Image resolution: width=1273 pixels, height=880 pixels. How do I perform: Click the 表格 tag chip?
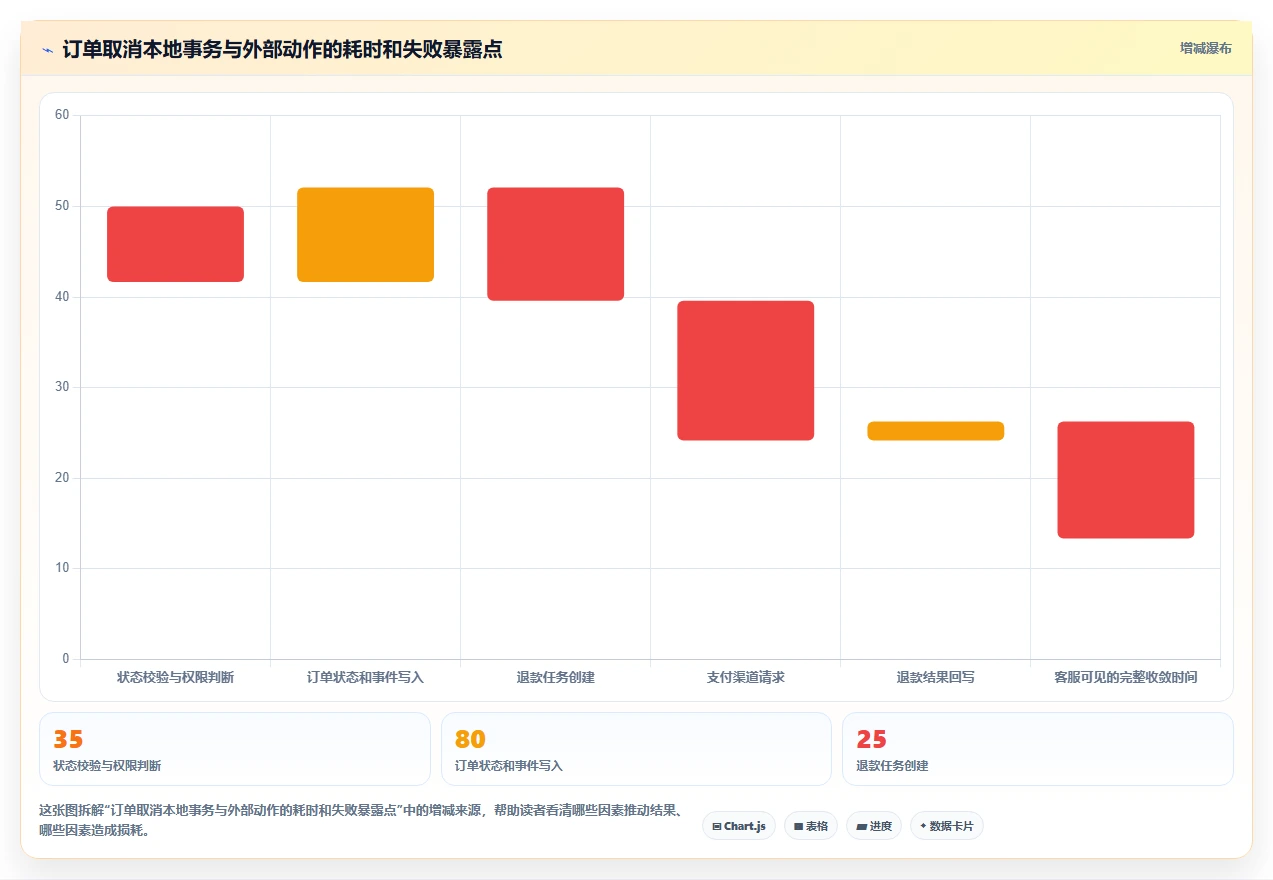(x=811, y=826)
